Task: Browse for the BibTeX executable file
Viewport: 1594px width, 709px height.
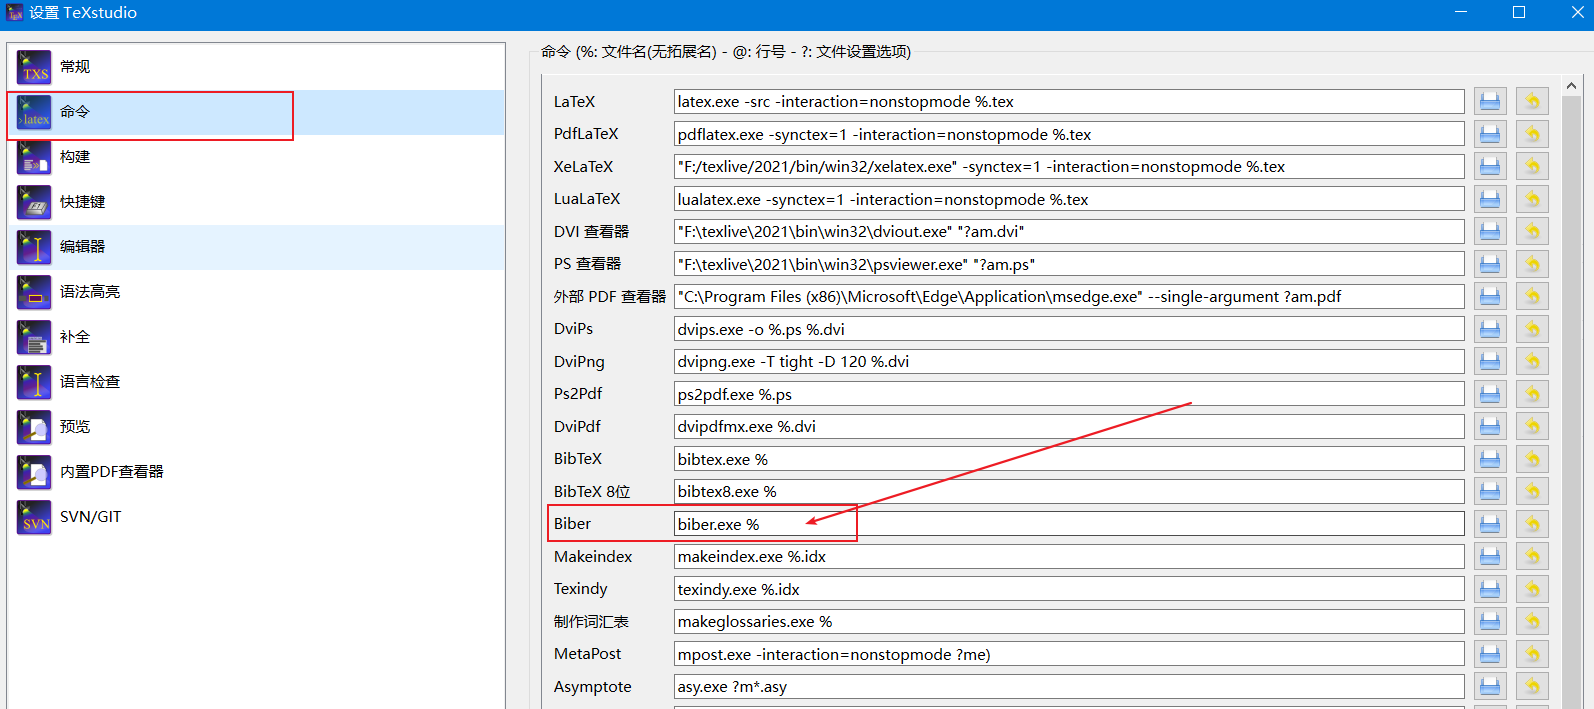Action: 1490,459
